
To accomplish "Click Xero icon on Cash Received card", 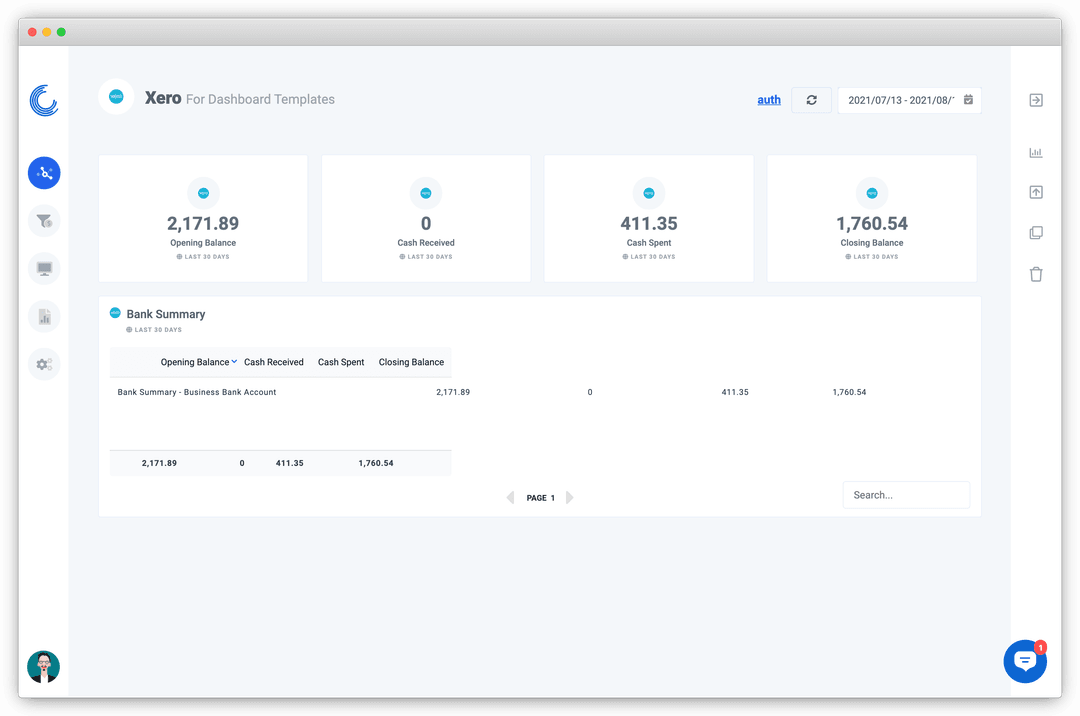I will 426,193.
